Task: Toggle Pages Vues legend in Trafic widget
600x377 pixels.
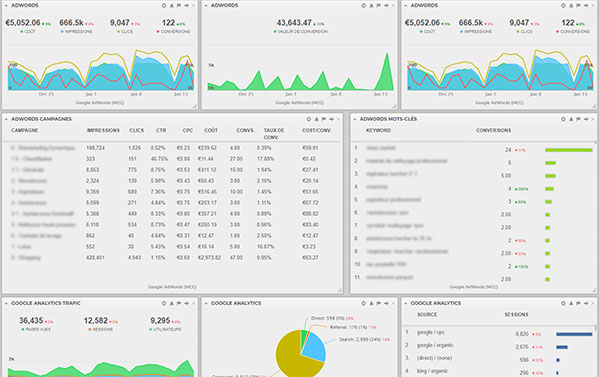Action: [36, 330]
